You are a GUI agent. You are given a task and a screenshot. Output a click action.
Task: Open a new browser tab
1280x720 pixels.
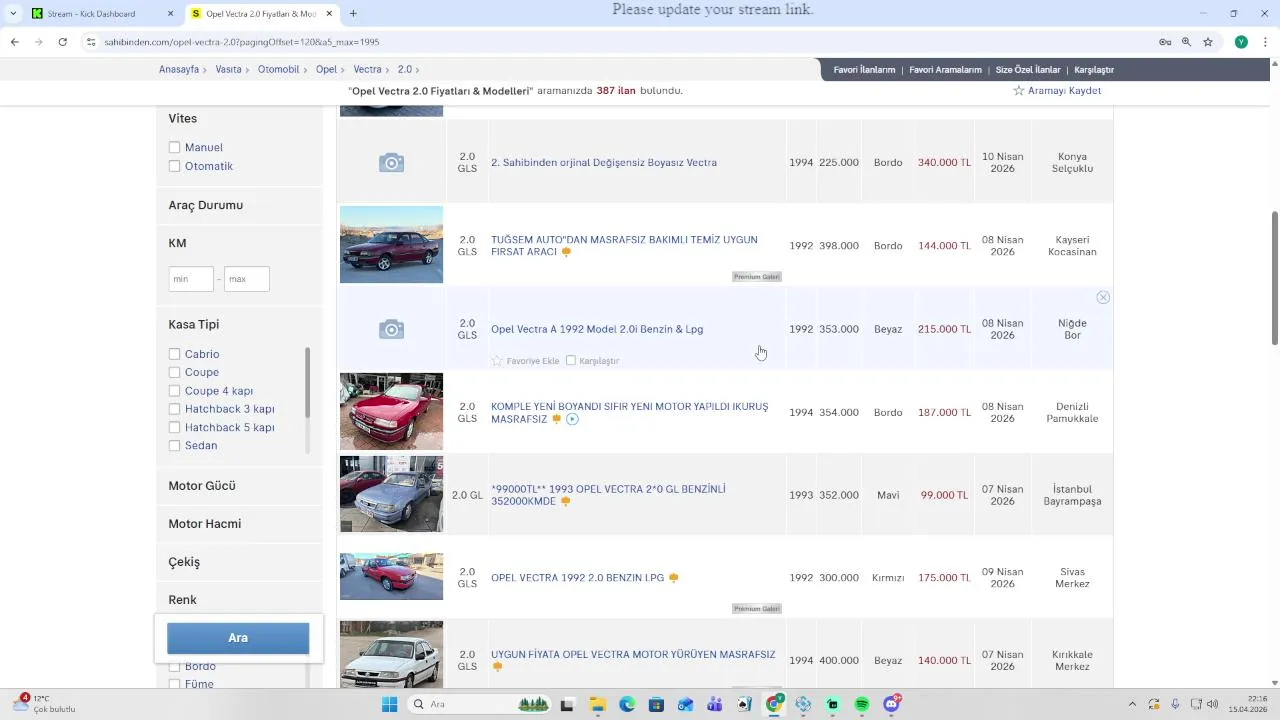point(353,14)
